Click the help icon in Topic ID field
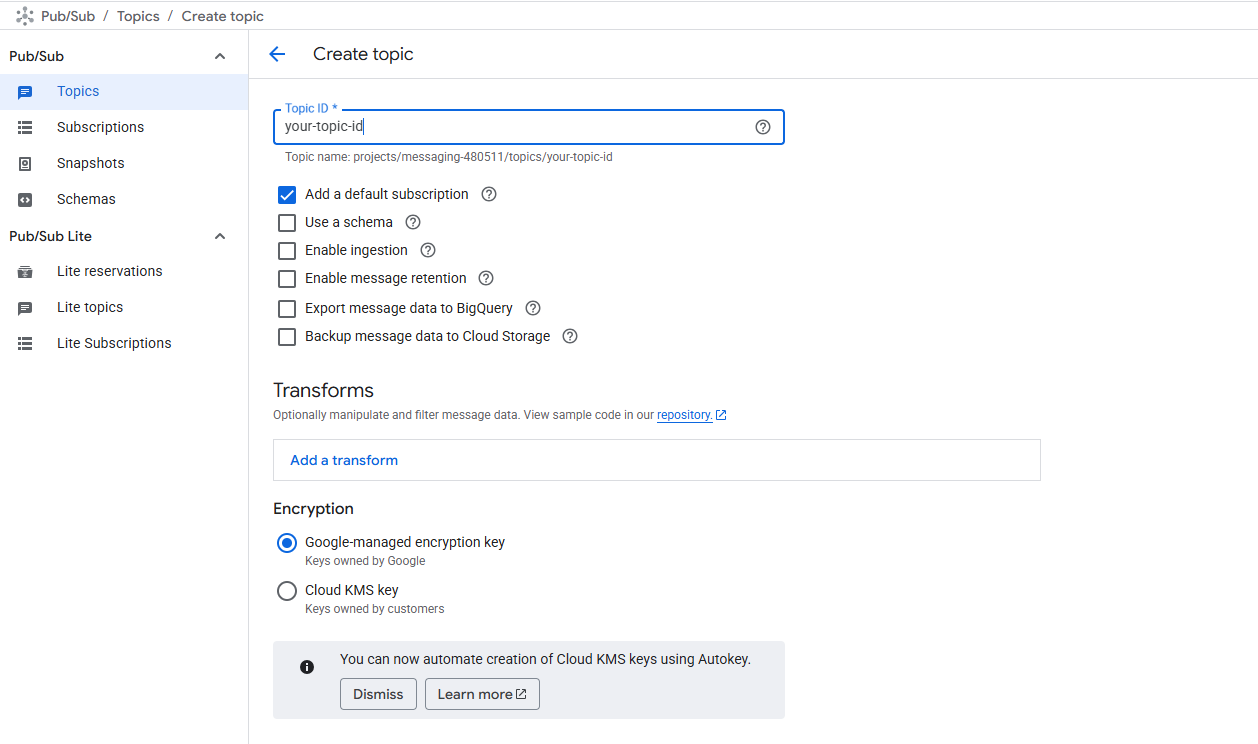1258x744 pixels. click(x=763, y=127)
